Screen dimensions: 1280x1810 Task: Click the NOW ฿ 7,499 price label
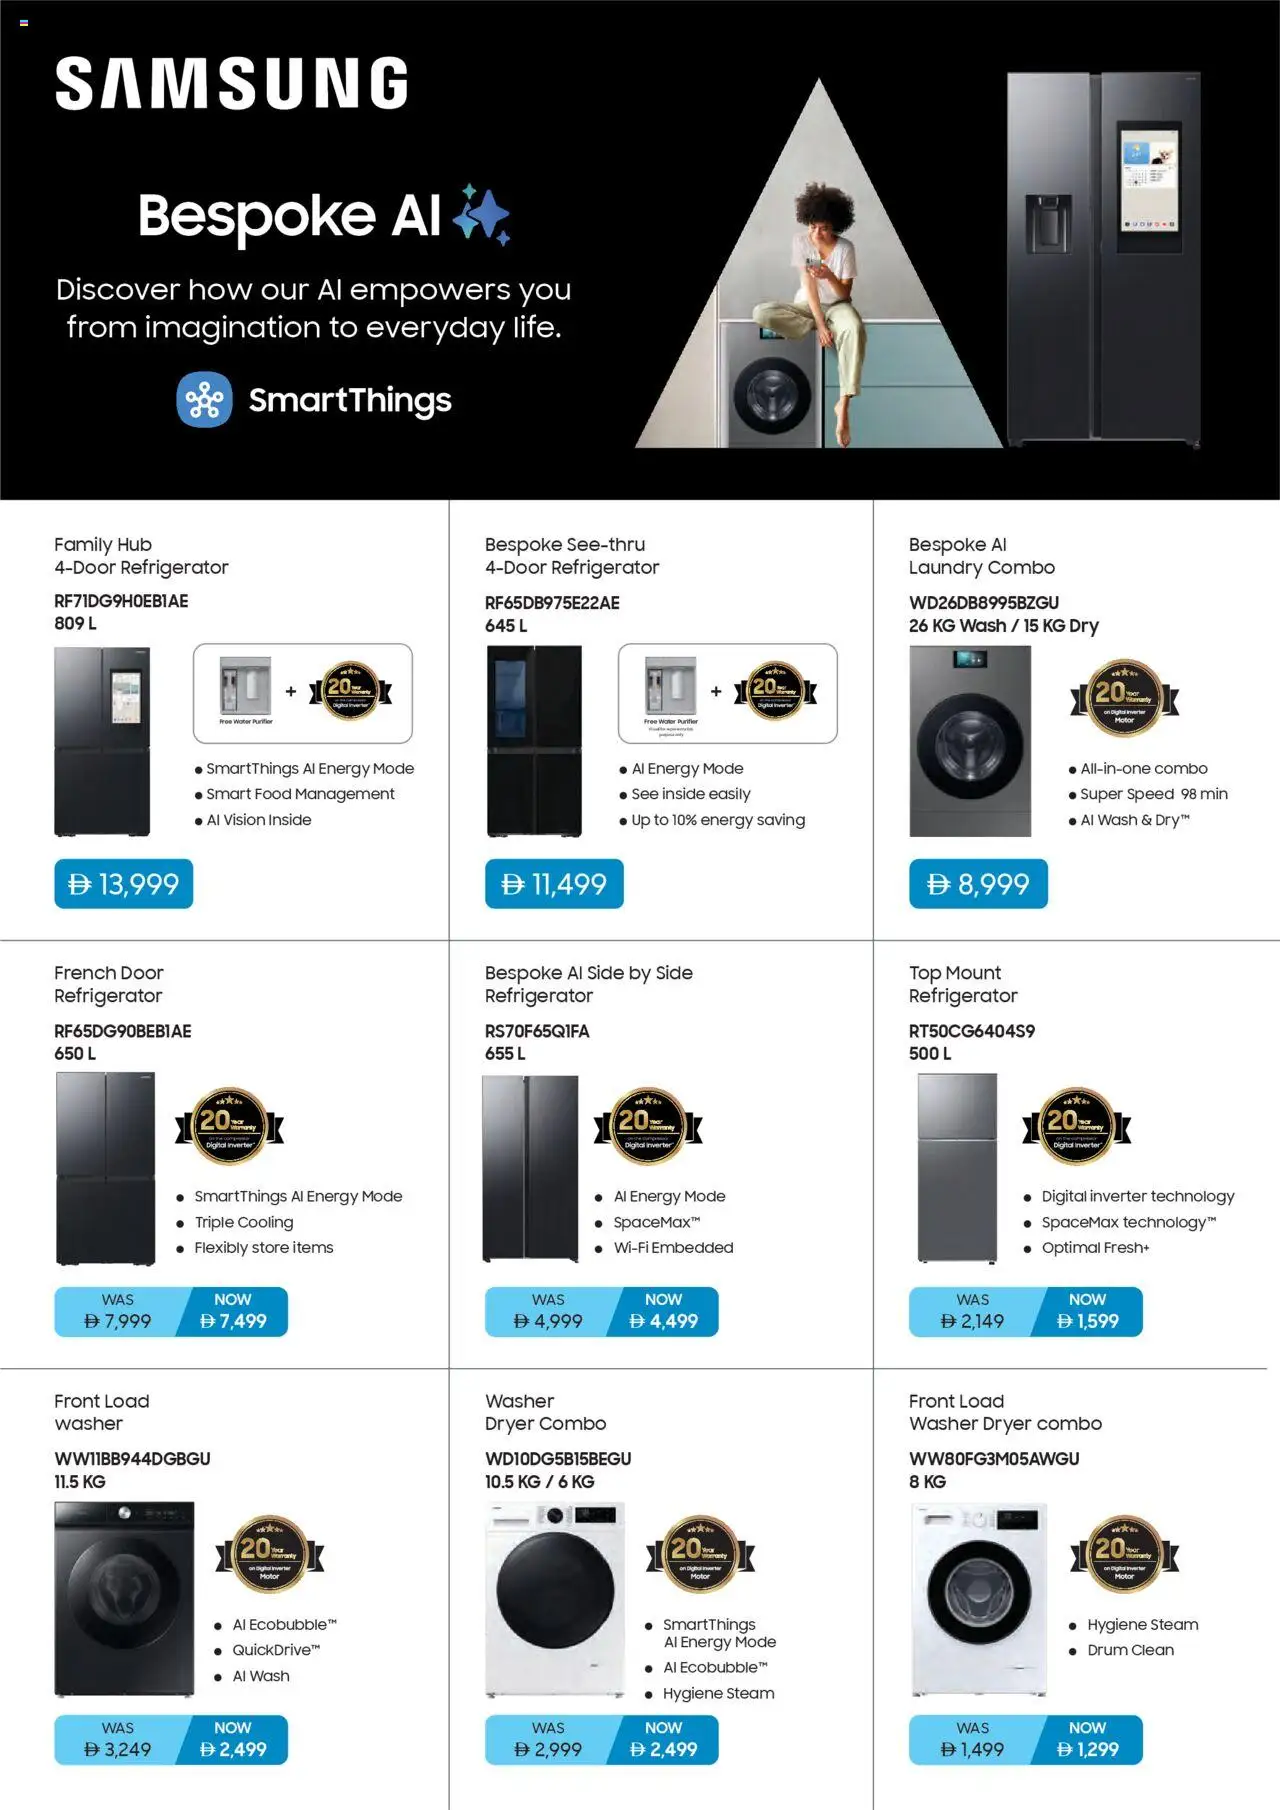(233, 1312)
